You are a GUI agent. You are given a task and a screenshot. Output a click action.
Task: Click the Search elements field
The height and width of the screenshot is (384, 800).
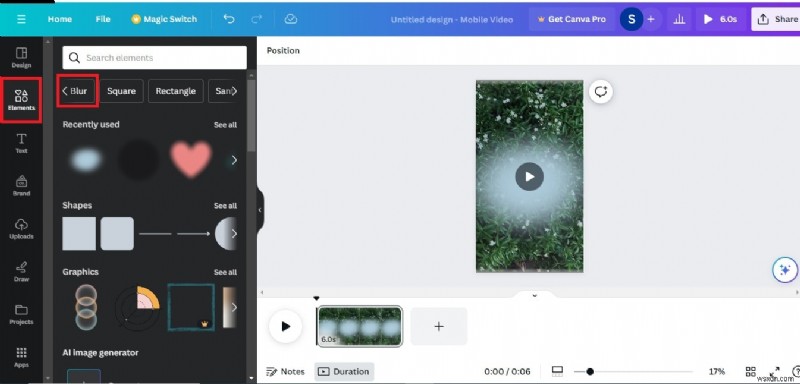[155, 58]
